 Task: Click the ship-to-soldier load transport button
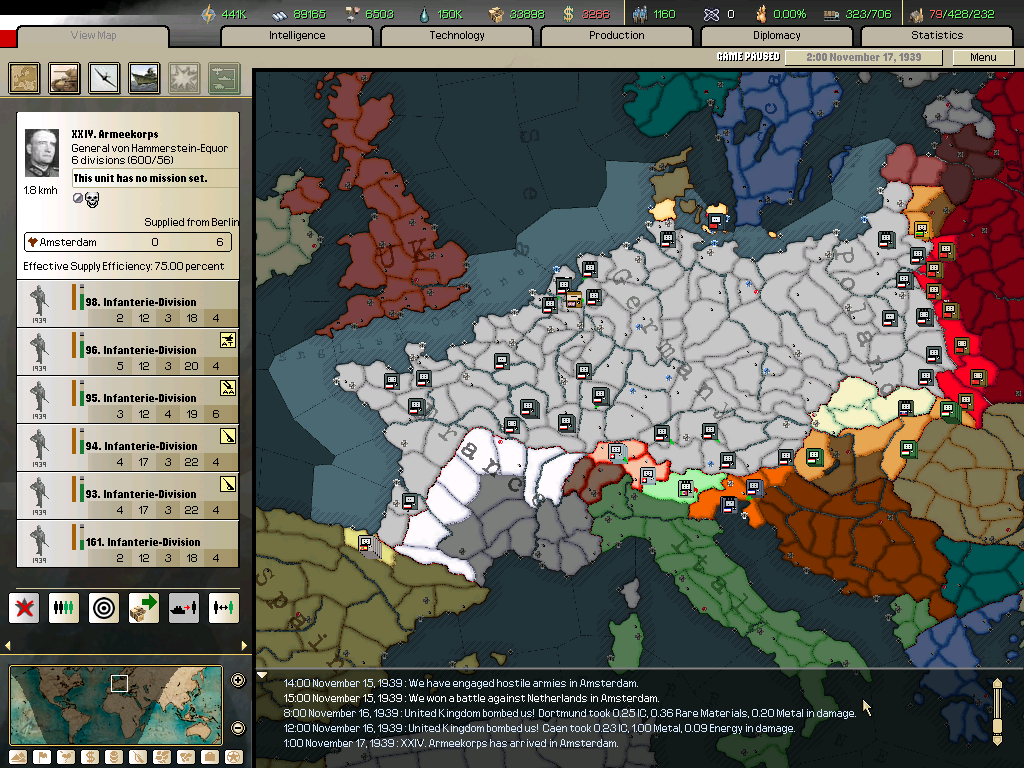(x=184, y=608)
